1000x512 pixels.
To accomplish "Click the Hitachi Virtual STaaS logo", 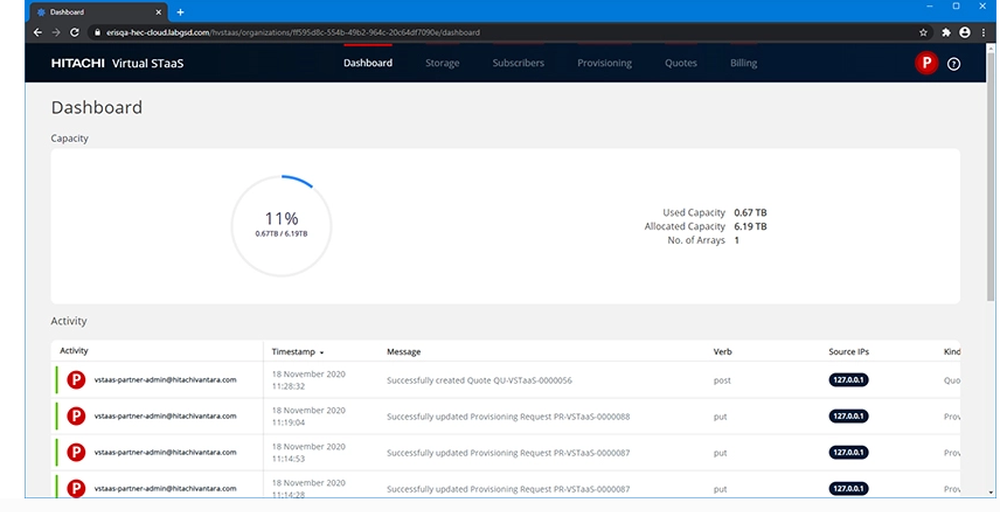I will coord(117,63).
